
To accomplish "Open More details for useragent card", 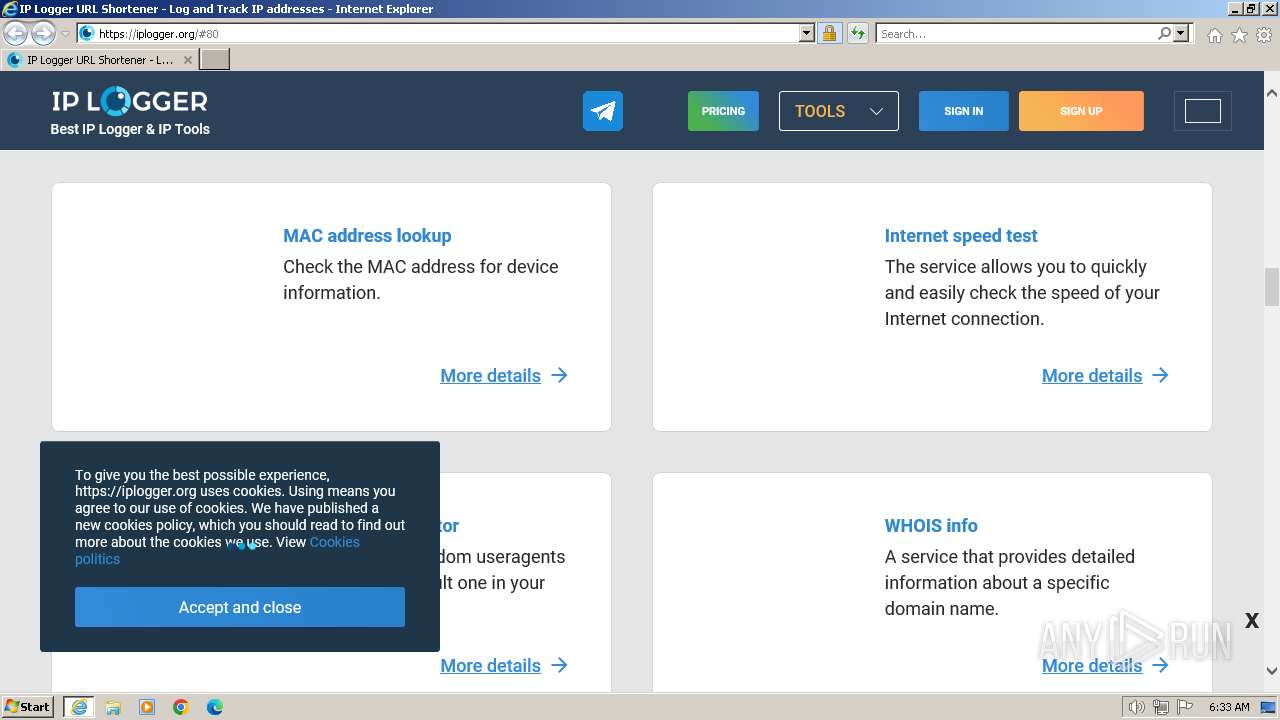I will click(504, 666).
